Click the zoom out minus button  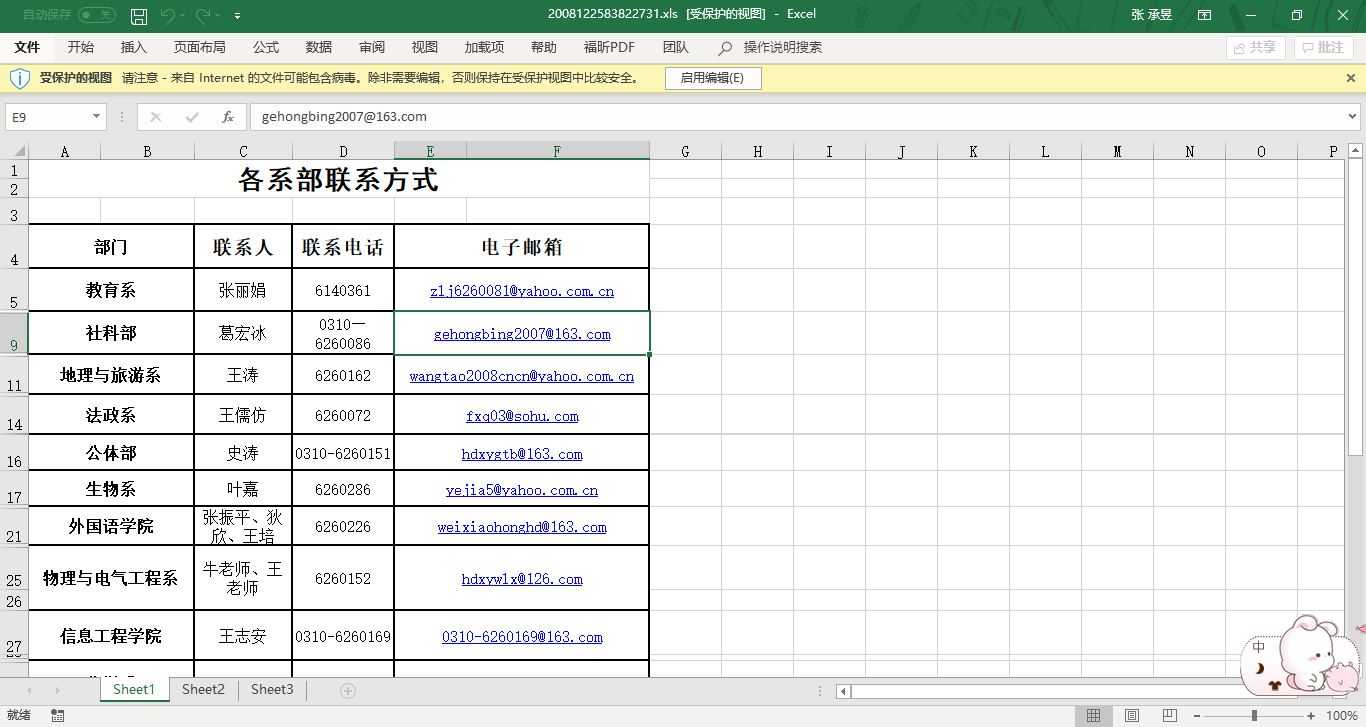tap(1196, 716)
